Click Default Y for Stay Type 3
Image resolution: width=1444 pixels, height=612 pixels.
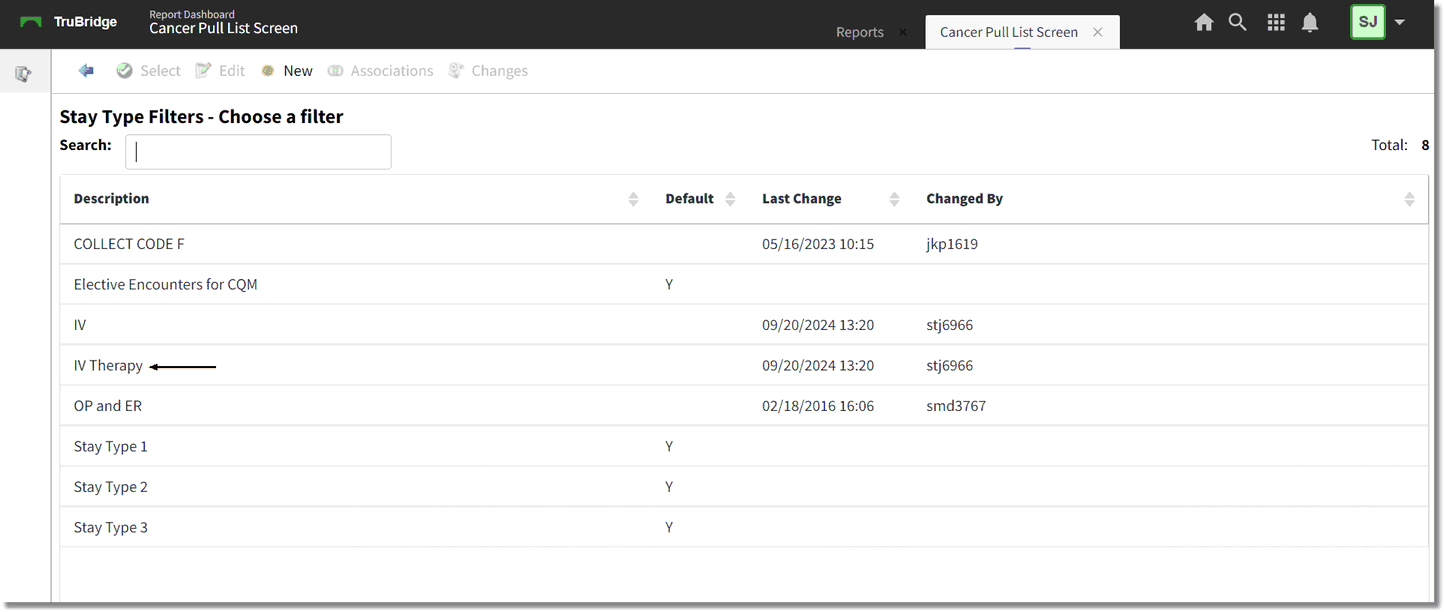tap(669, 527)
